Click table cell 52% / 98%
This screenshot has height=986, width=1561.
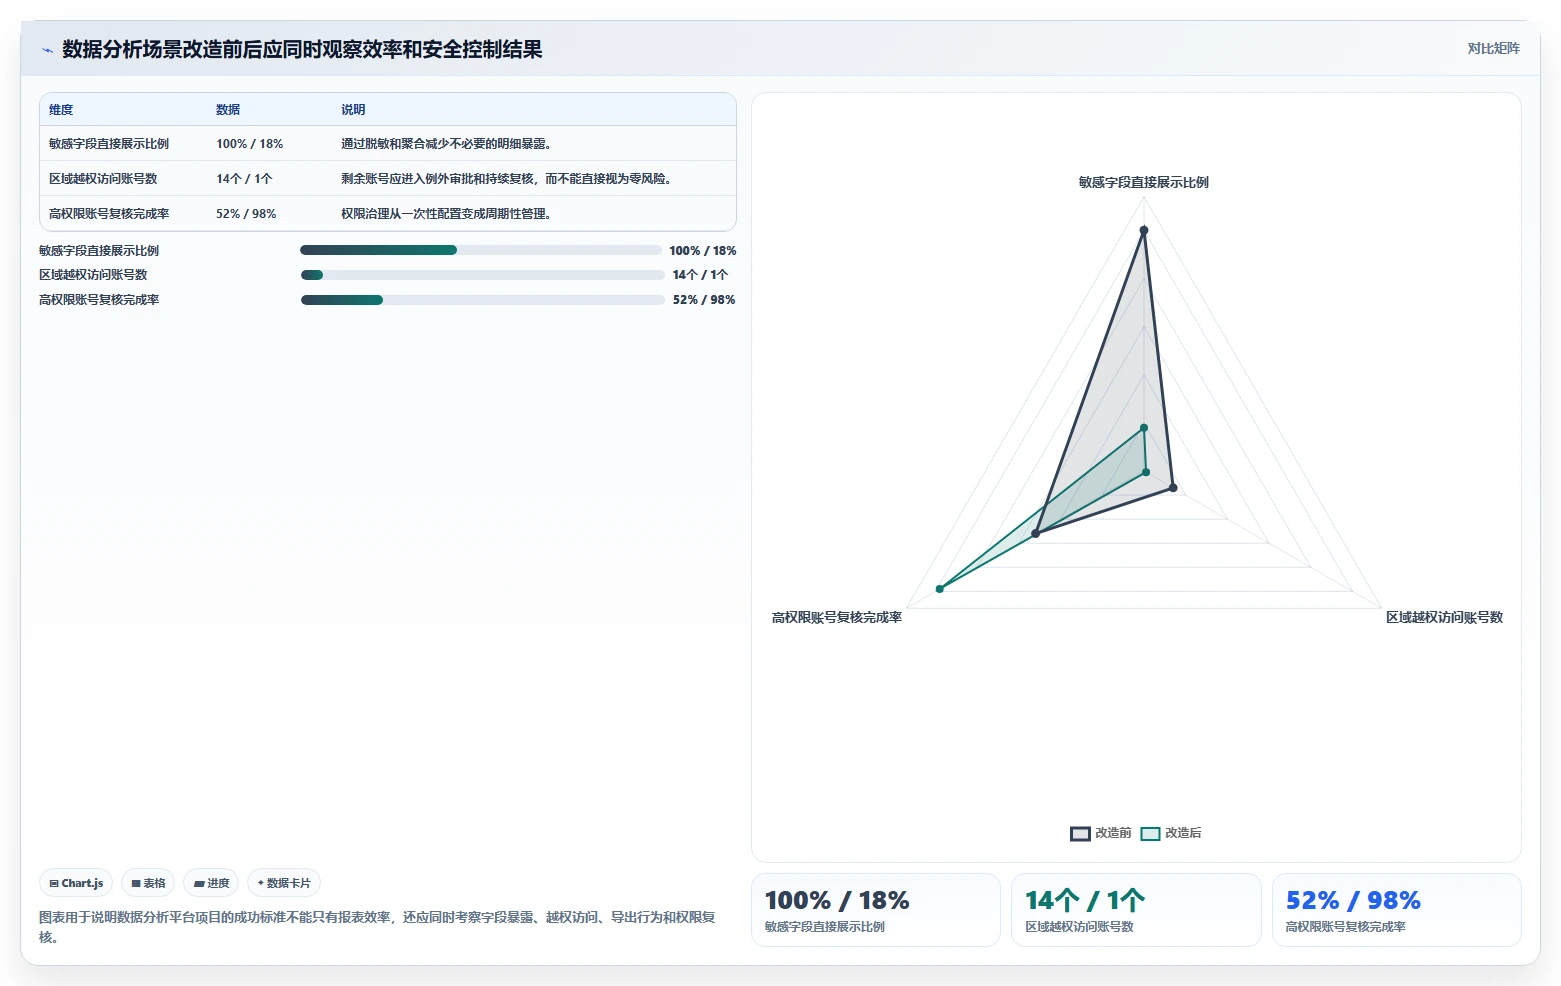tap(246, 214)
